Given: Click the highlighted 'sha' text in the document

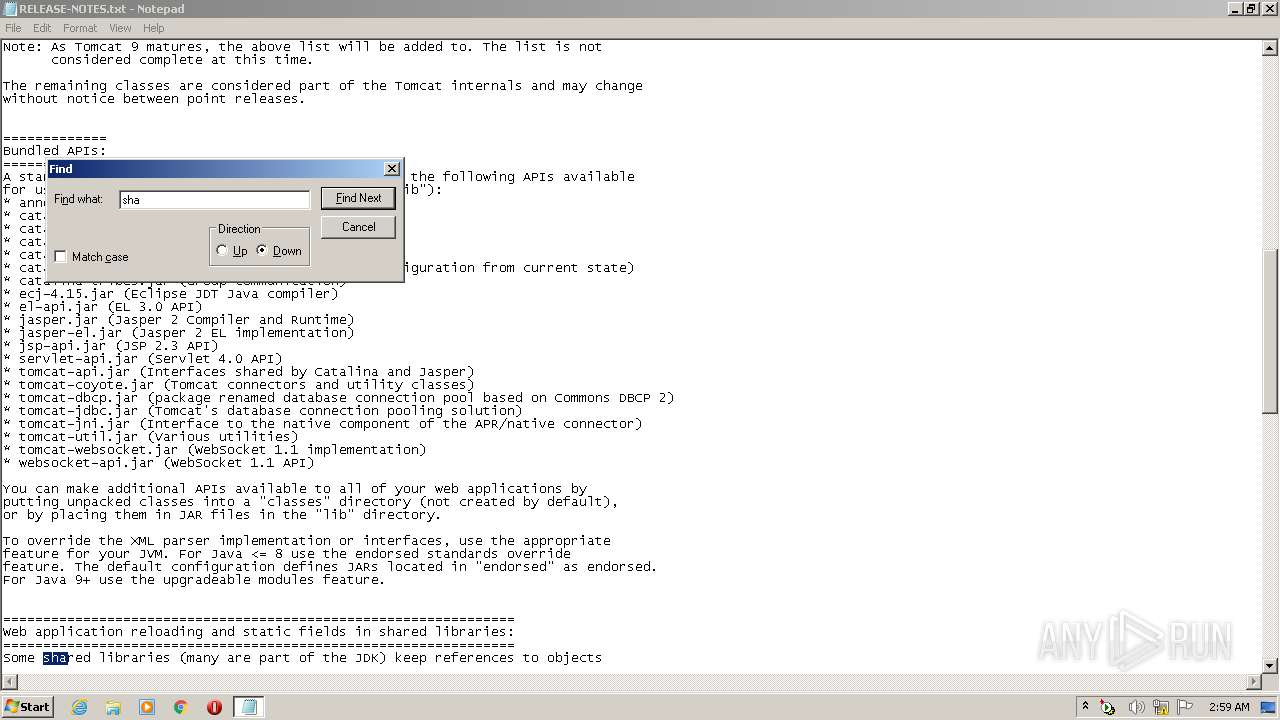Looking at the screenshot, I should tap(55, 658).
